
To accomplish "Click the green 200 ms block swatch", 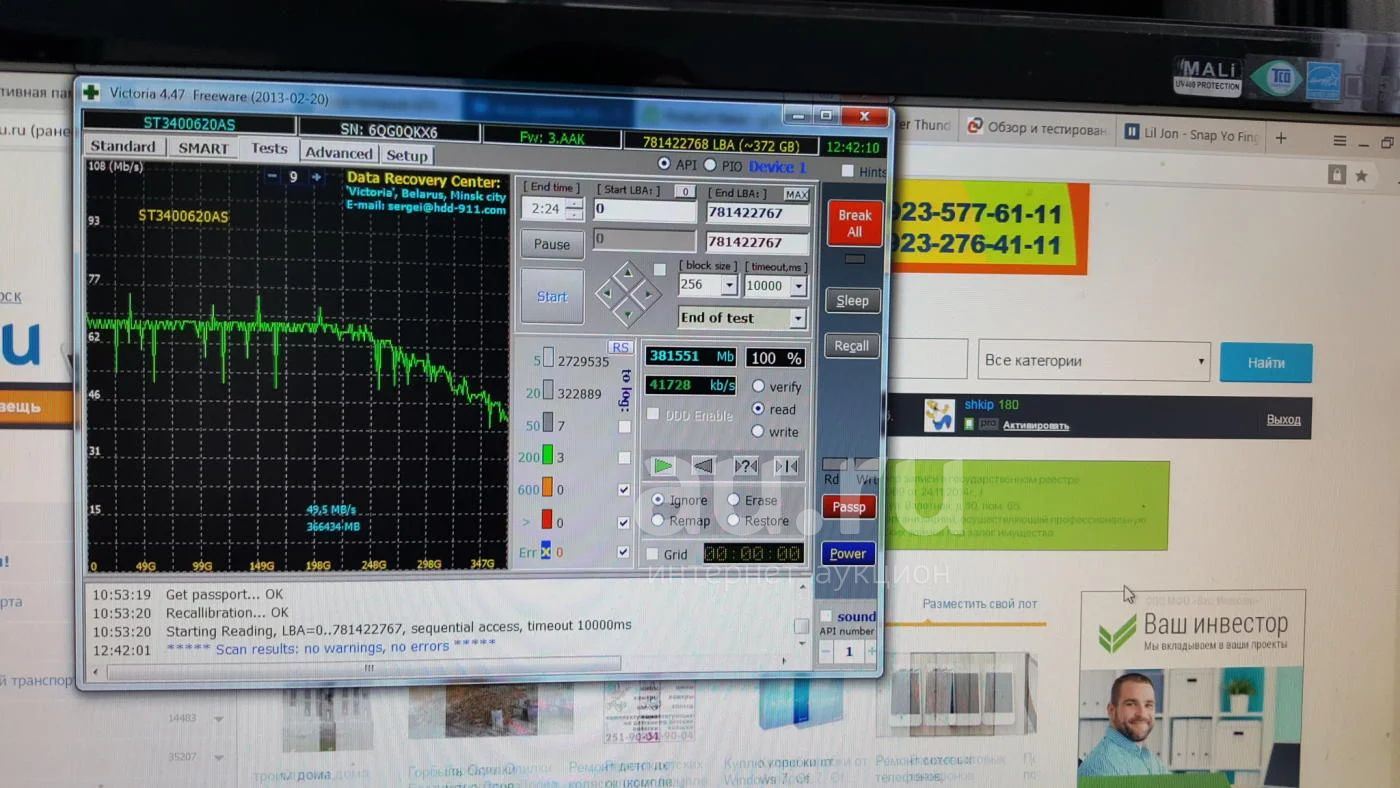I will pos(548,456).
